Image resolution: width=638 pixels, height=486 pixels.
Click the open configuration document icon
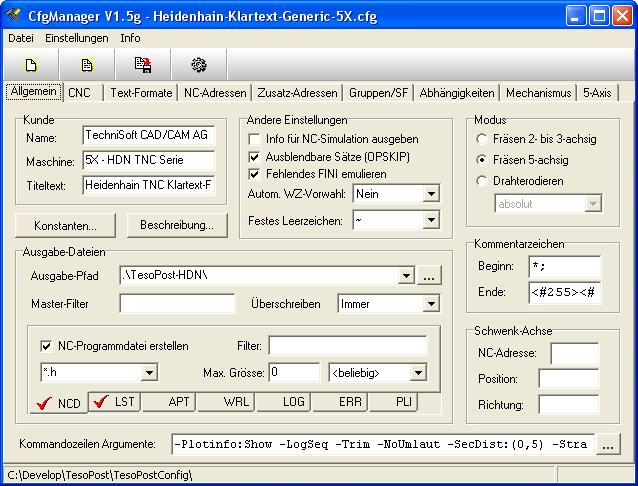tap(88, 65)
